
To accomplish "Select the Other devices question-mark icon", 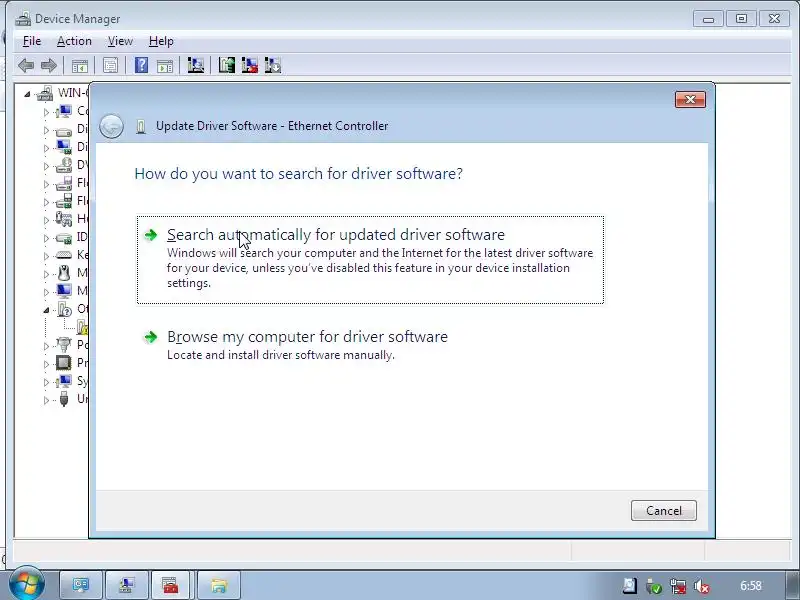I will [x=65, y=309].
